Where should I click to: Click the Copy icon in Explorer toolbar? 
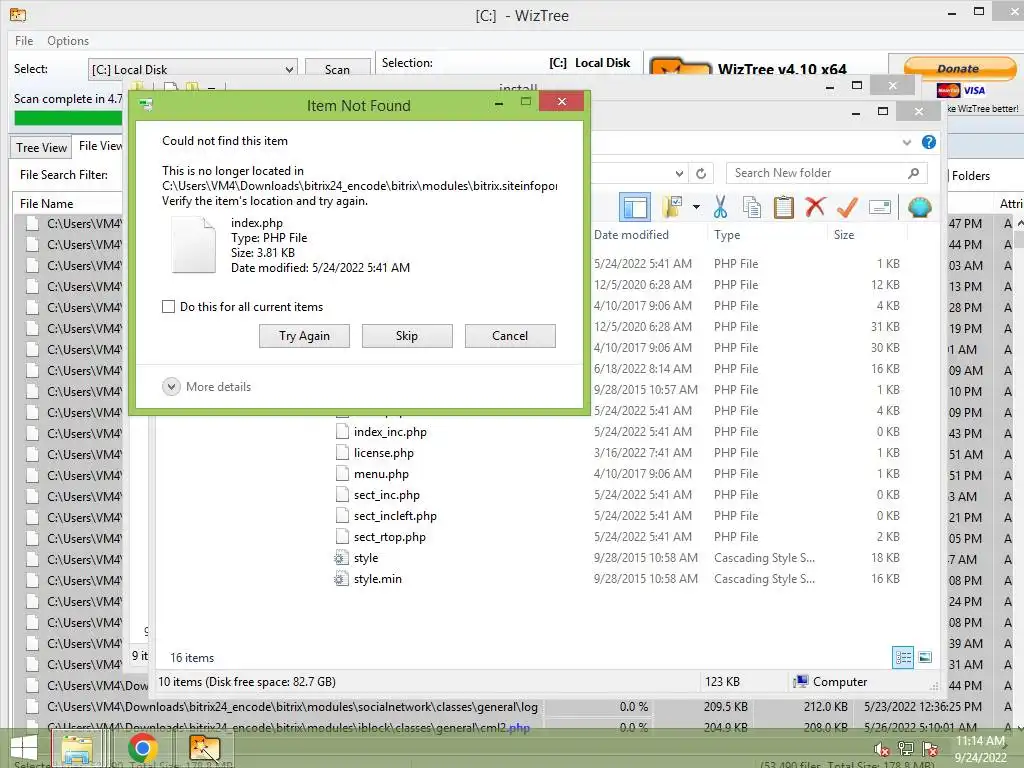click(x=752, y=208)
